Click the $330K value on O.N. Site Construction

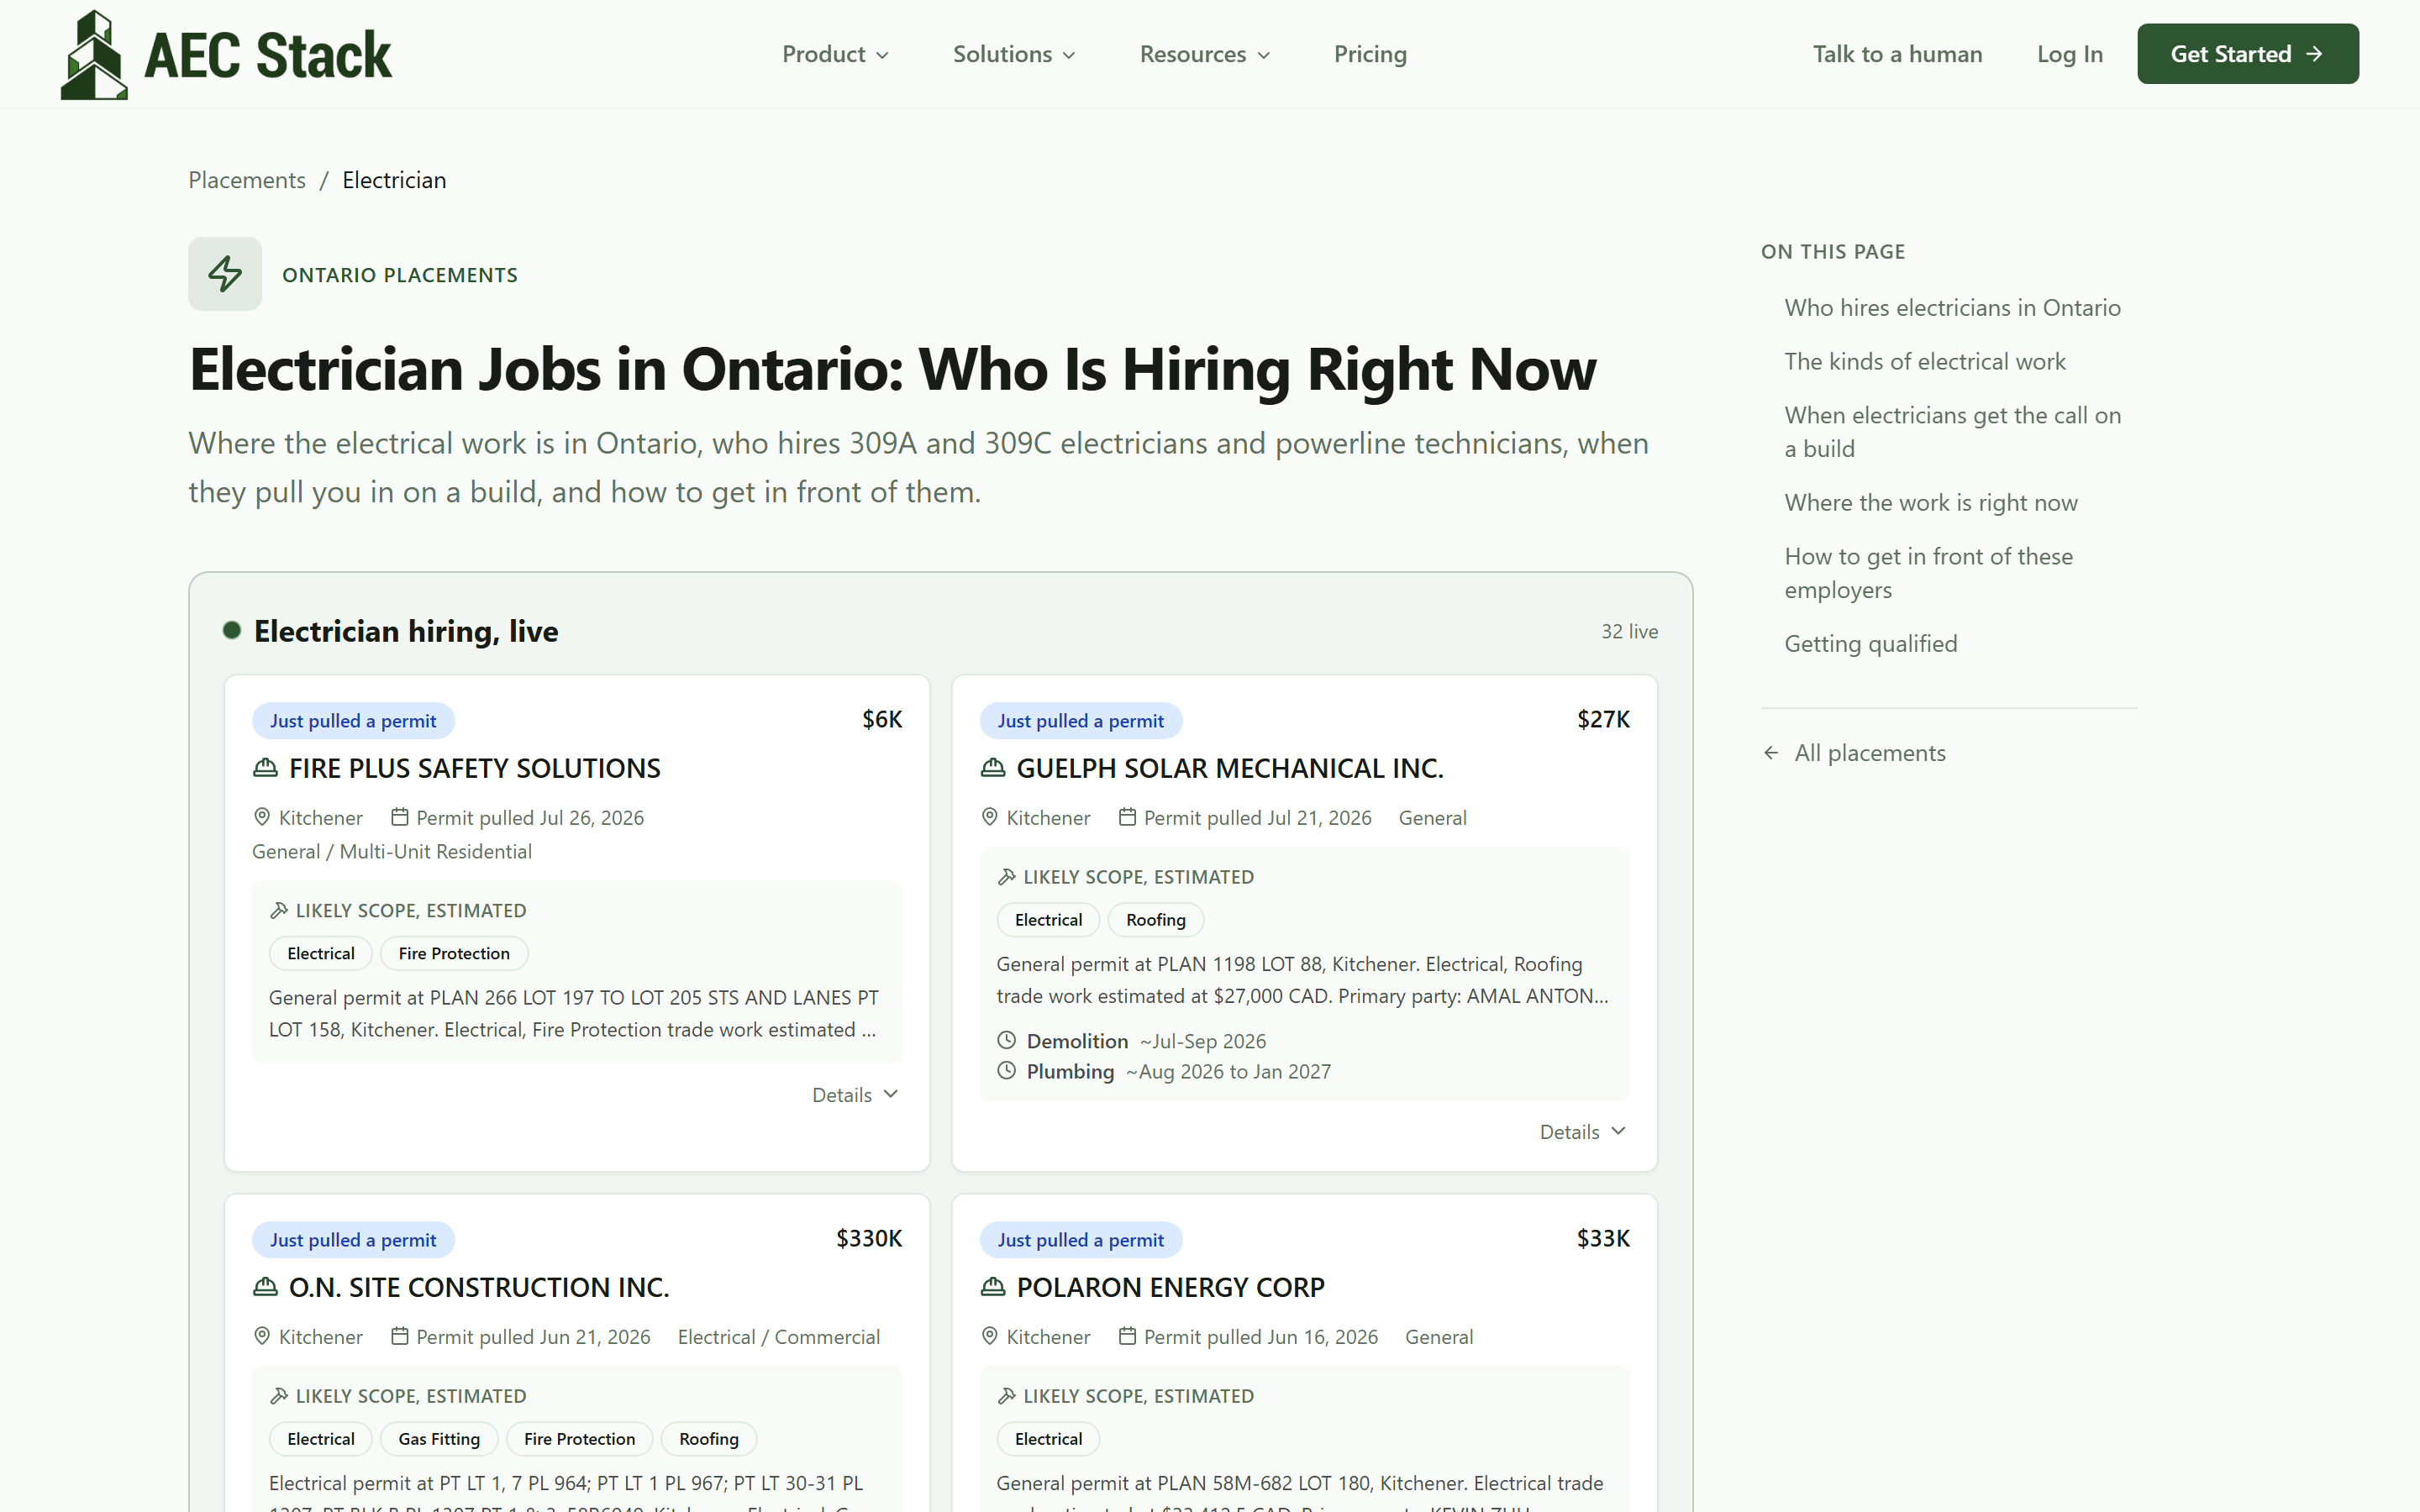point(869,1239)
